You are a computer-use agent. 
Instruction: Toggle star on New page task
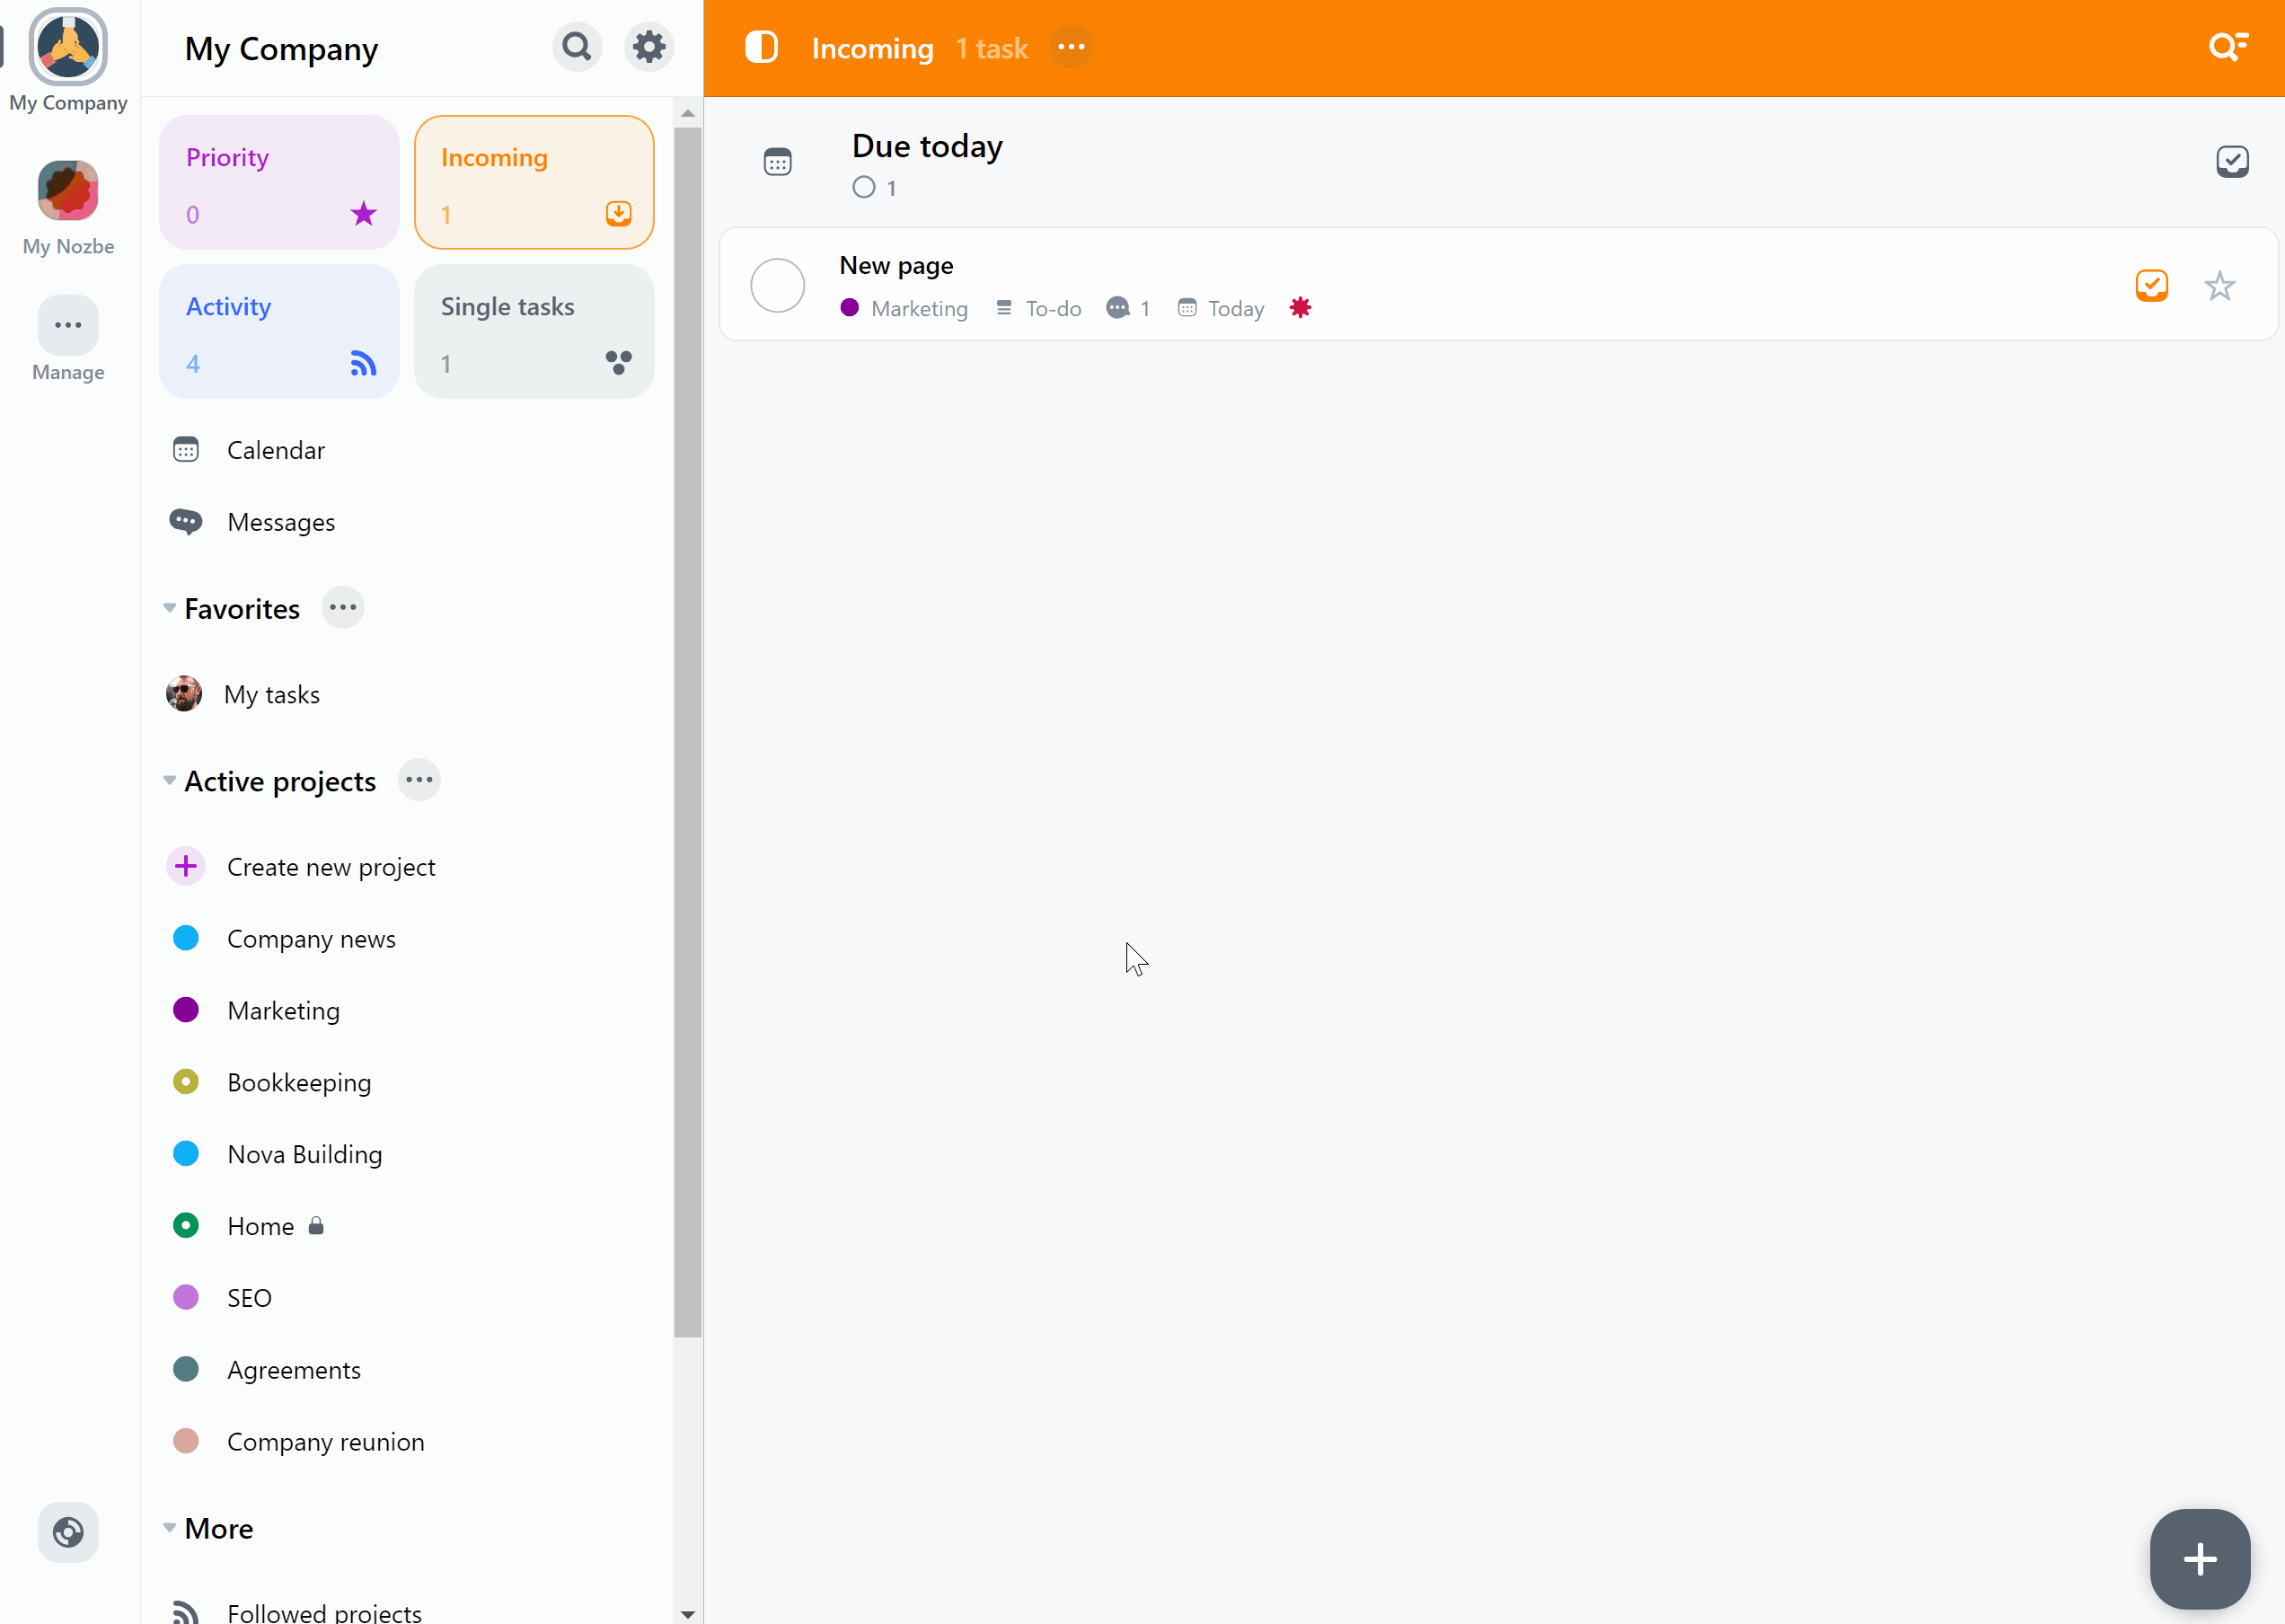2220,285
